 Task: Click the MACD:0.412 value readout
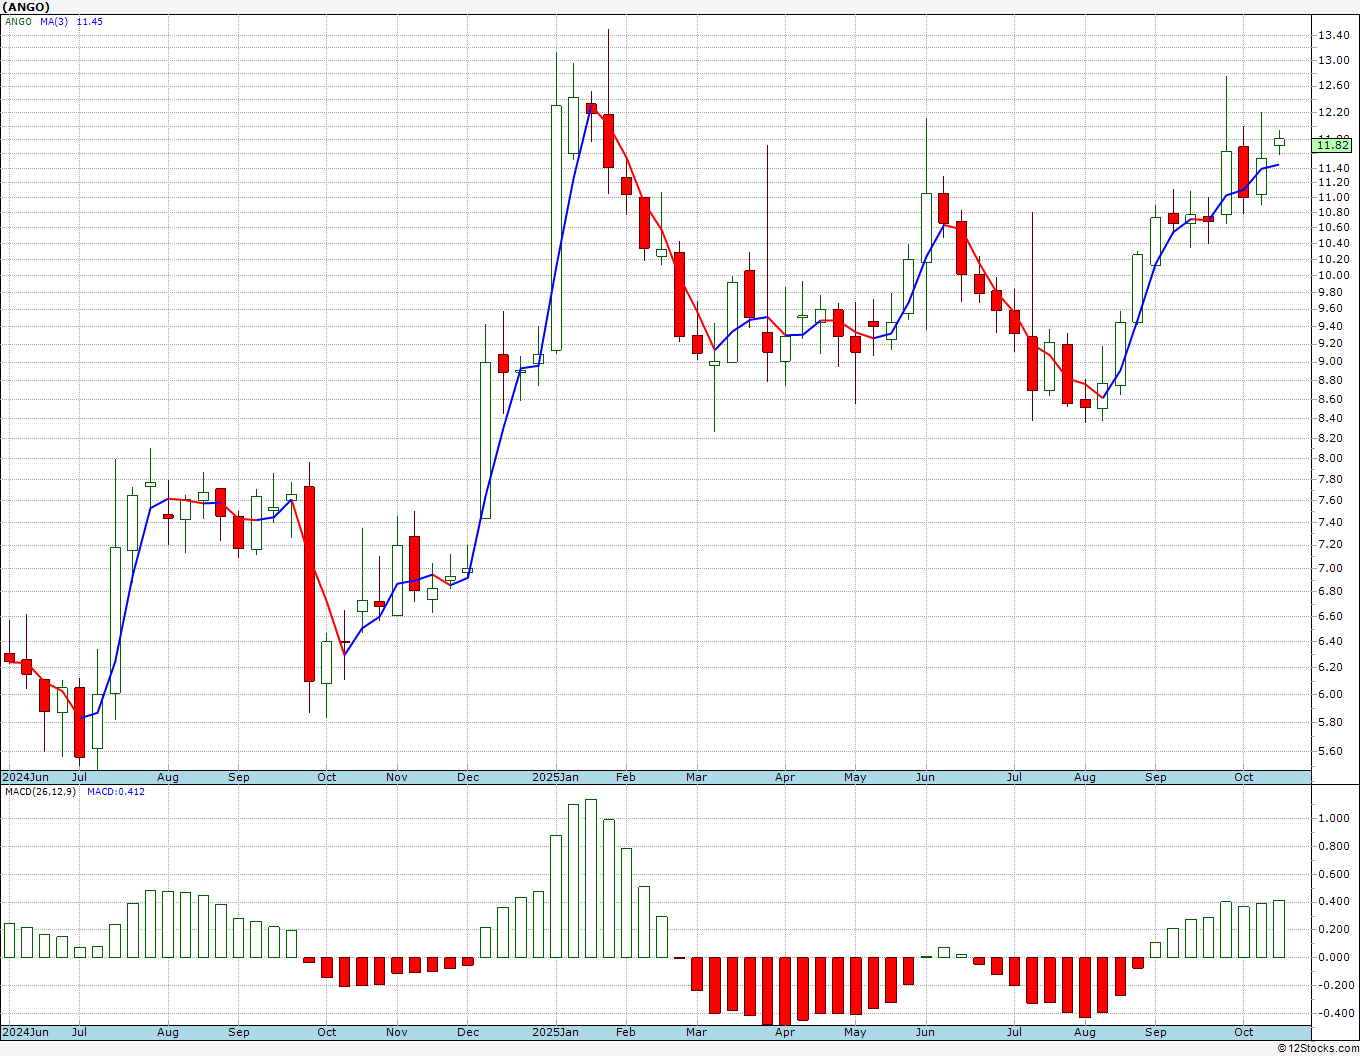point(116,792)
